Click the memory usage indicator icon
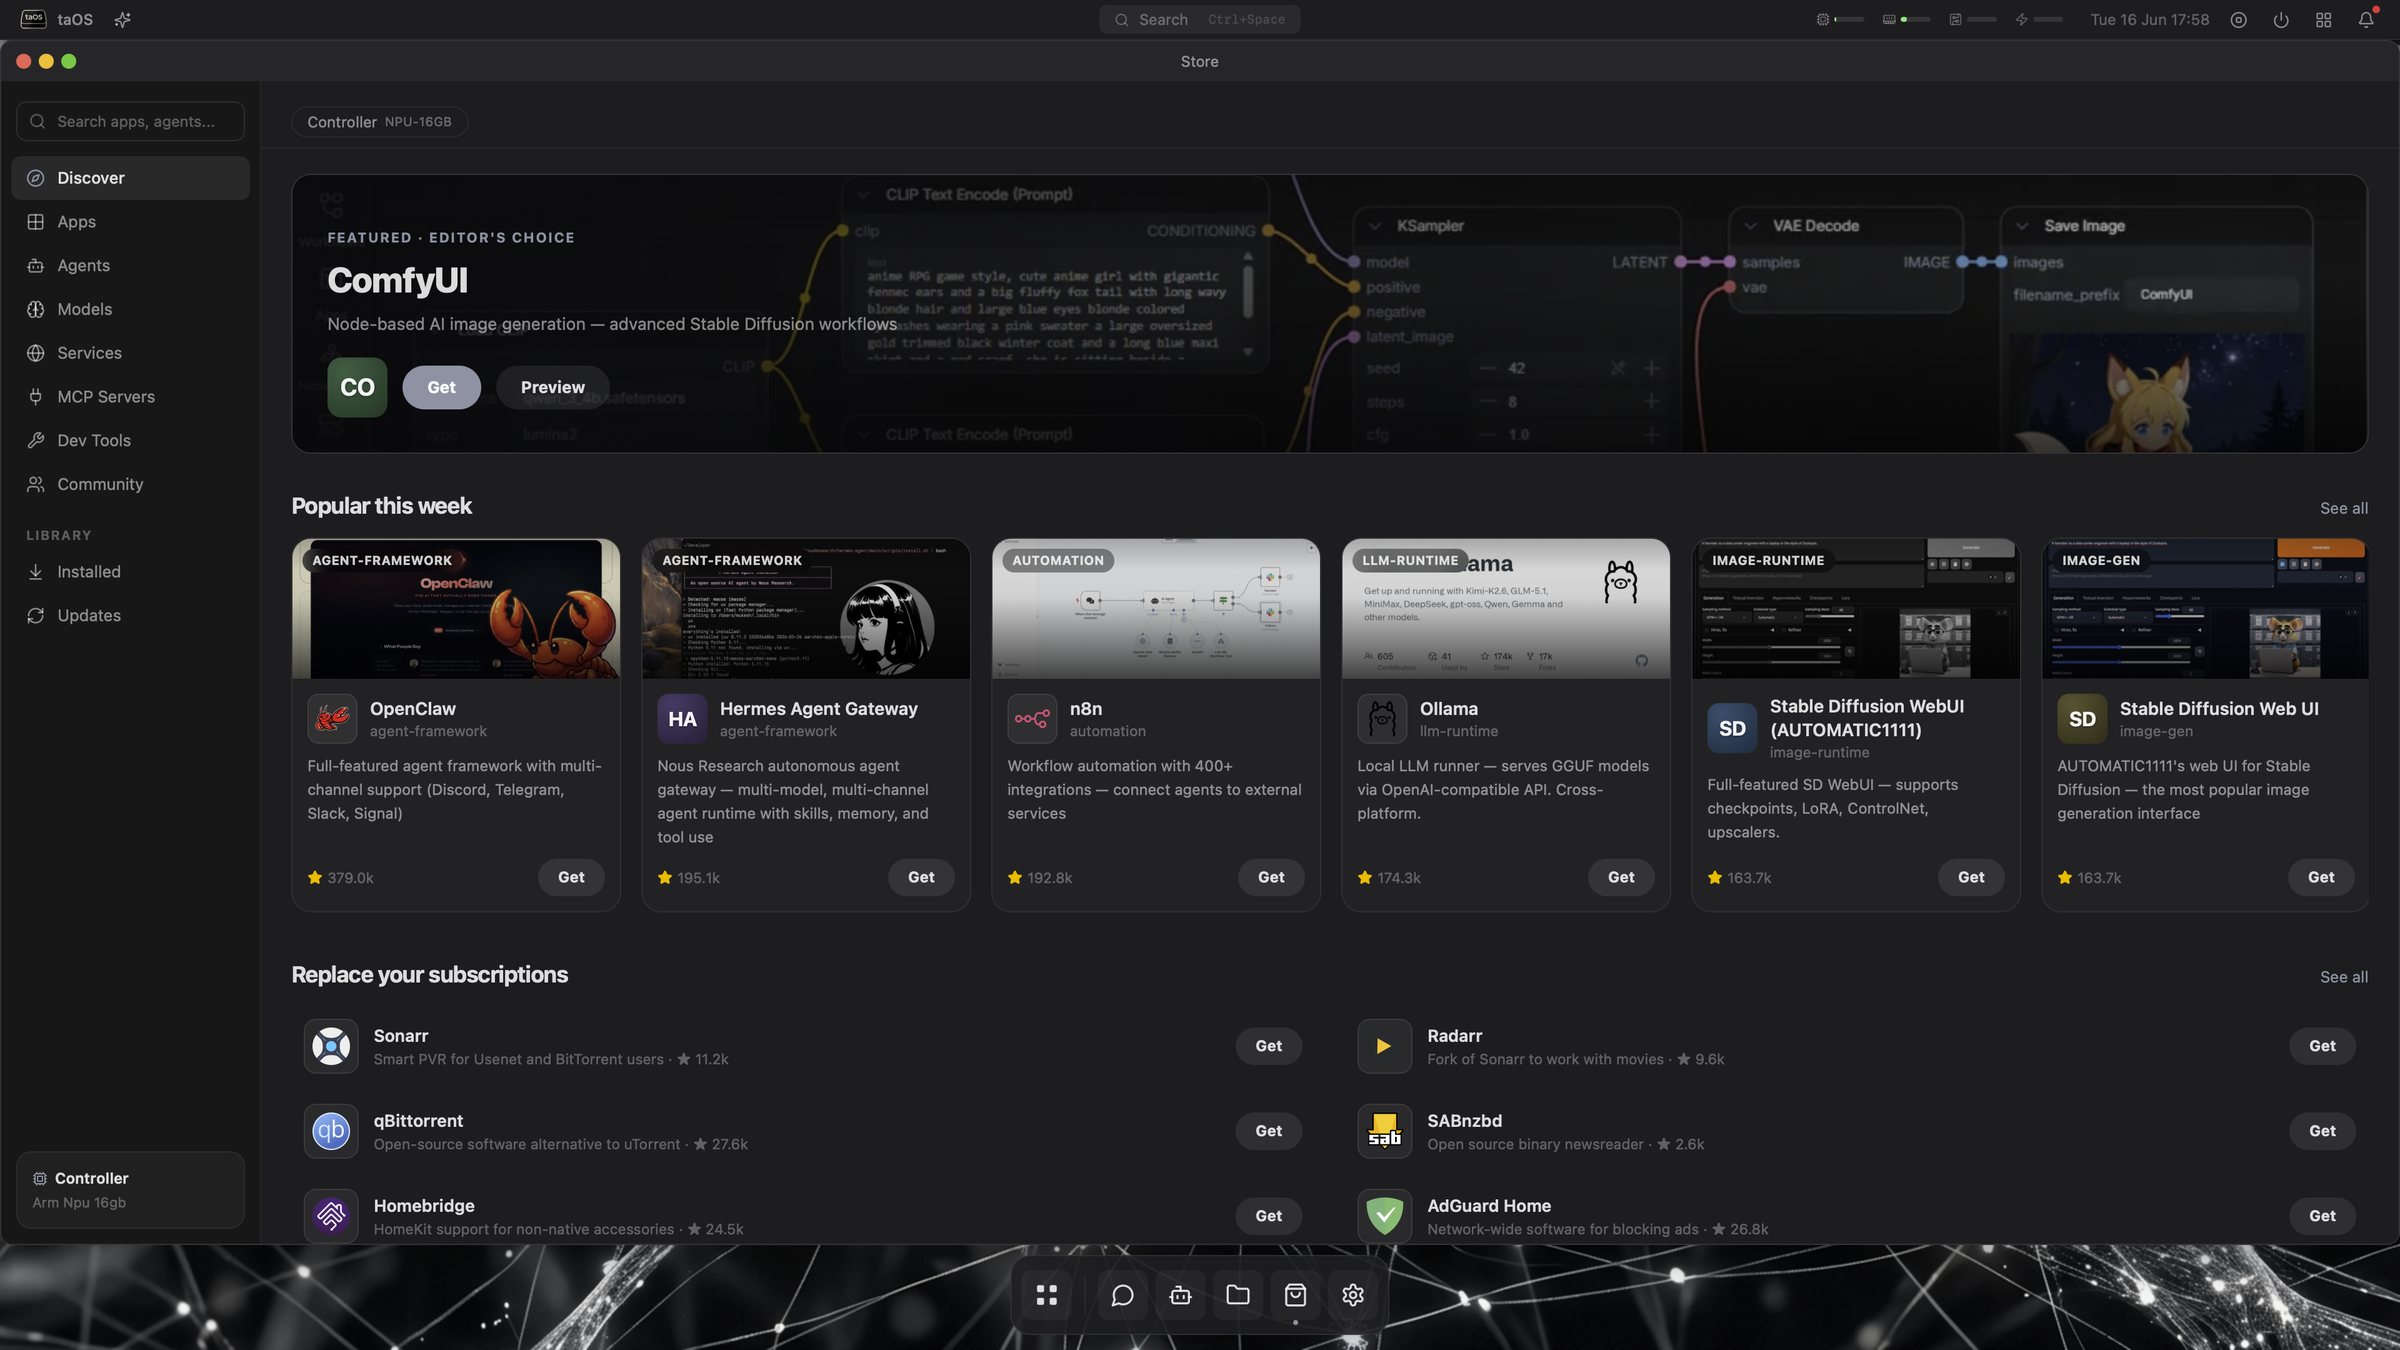The height and width of the screenshot is (1350, 2400). coord(1889,20)
